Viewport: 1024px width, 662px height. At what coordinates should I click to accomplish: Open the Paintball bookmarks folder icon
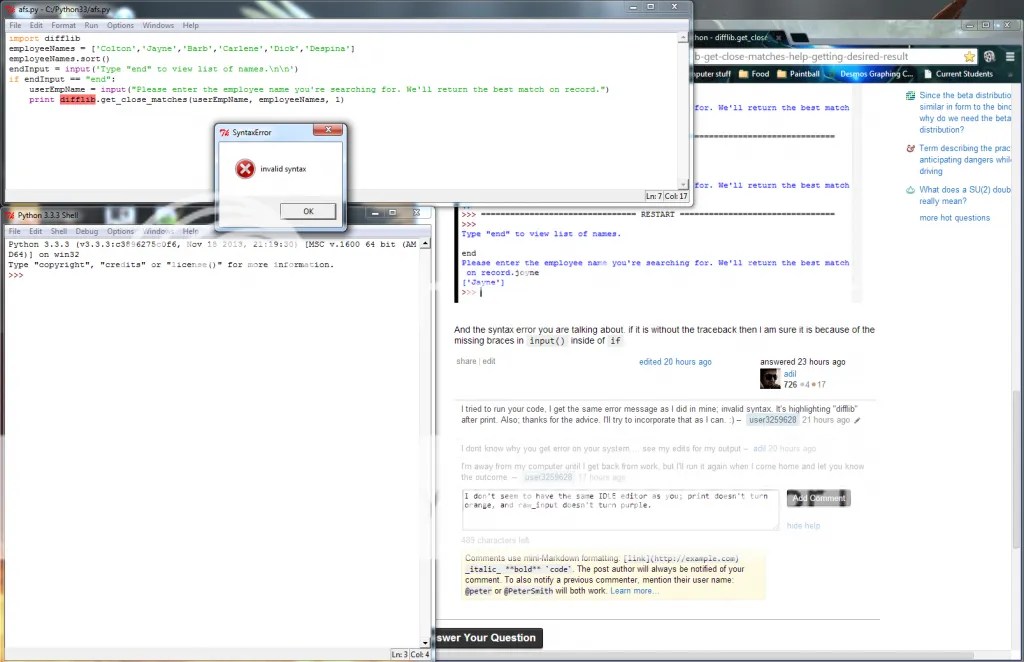[x=780, y=74]
